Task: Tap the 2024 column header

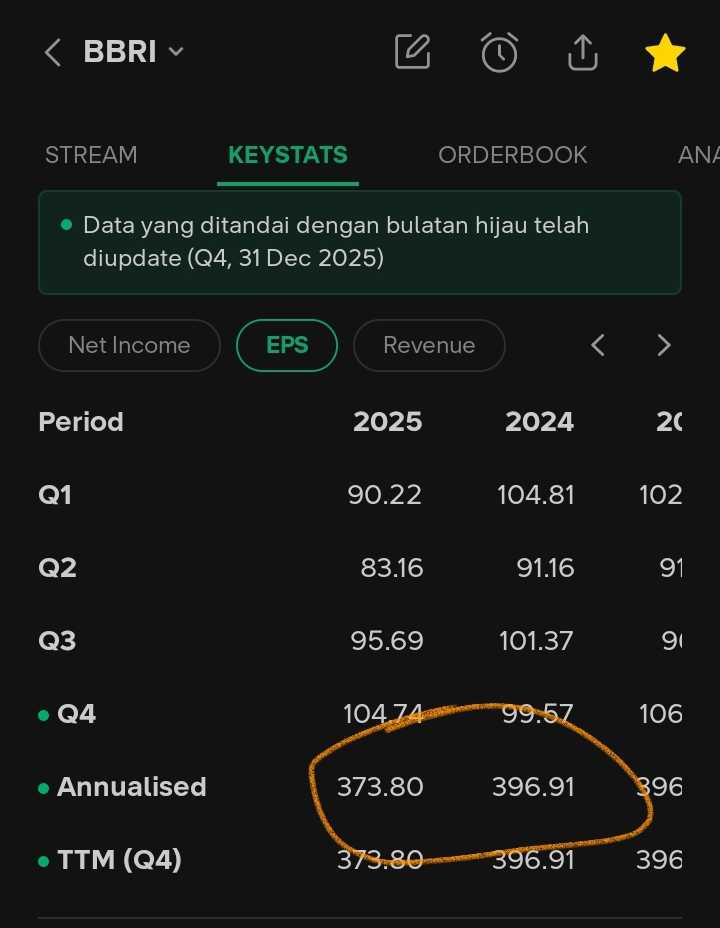Action: click(x=539, y=422)
